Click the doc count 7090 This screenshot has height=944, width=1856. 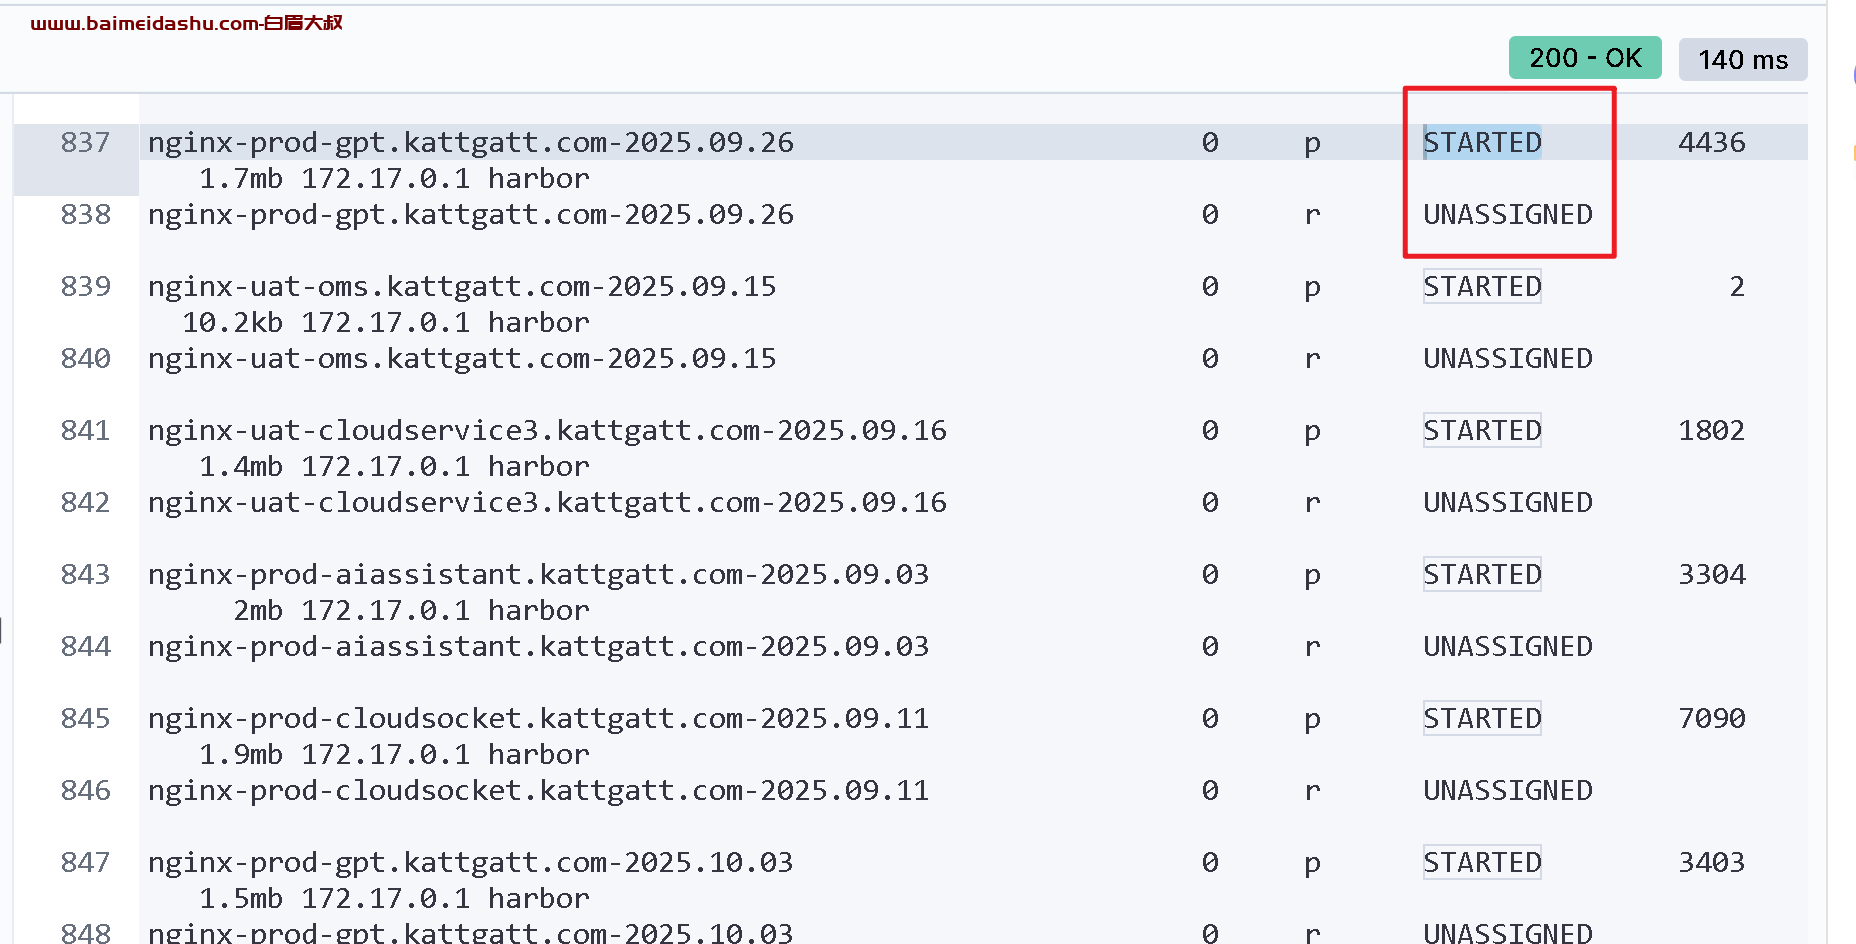click(x=1711, y=718)
